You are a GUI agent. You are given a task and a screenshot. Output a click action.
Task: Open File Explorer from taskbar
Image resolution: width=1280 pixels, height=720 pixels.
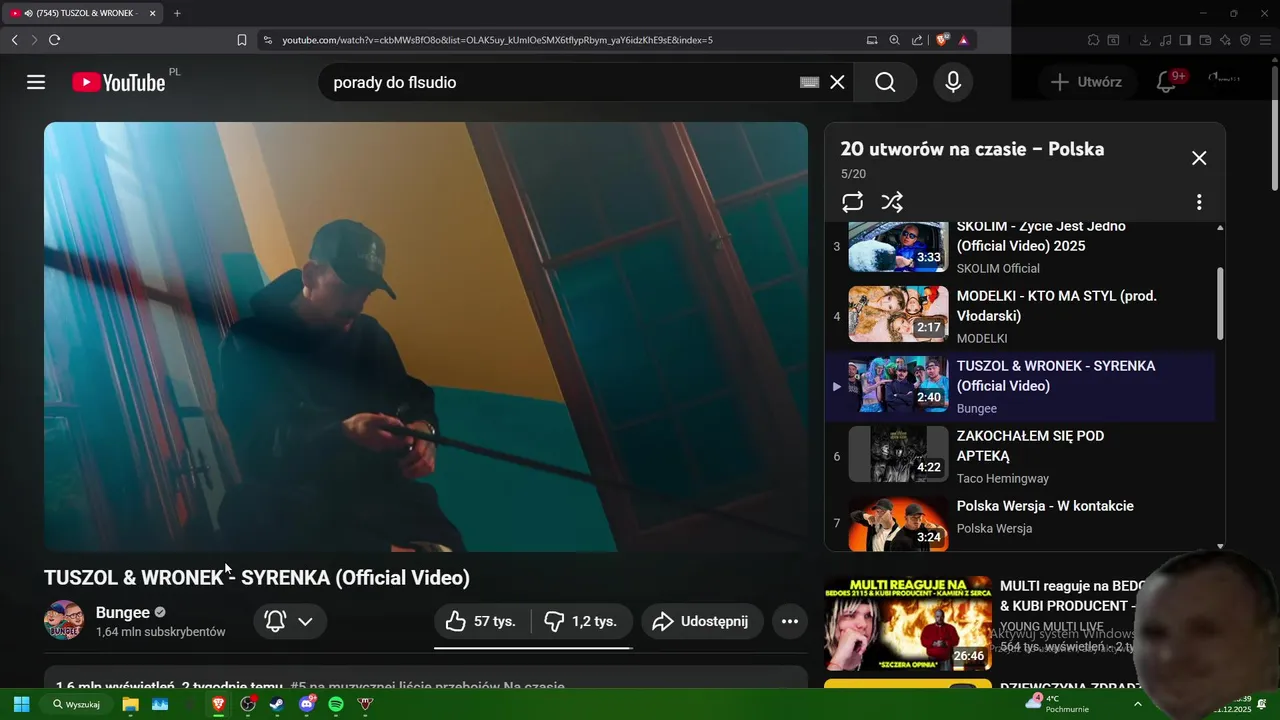[130, 704]
